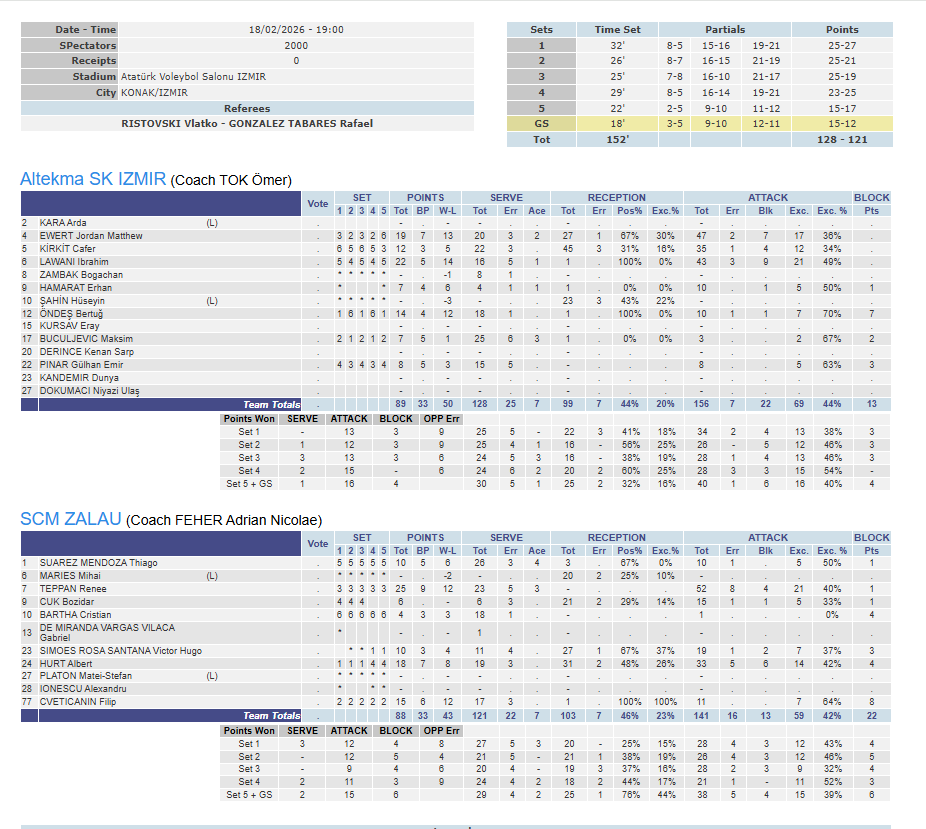Click the Golden Set GS row label
Image resolution: width=926 pixels, height=829 pixels.
click(x=541, y=123)
